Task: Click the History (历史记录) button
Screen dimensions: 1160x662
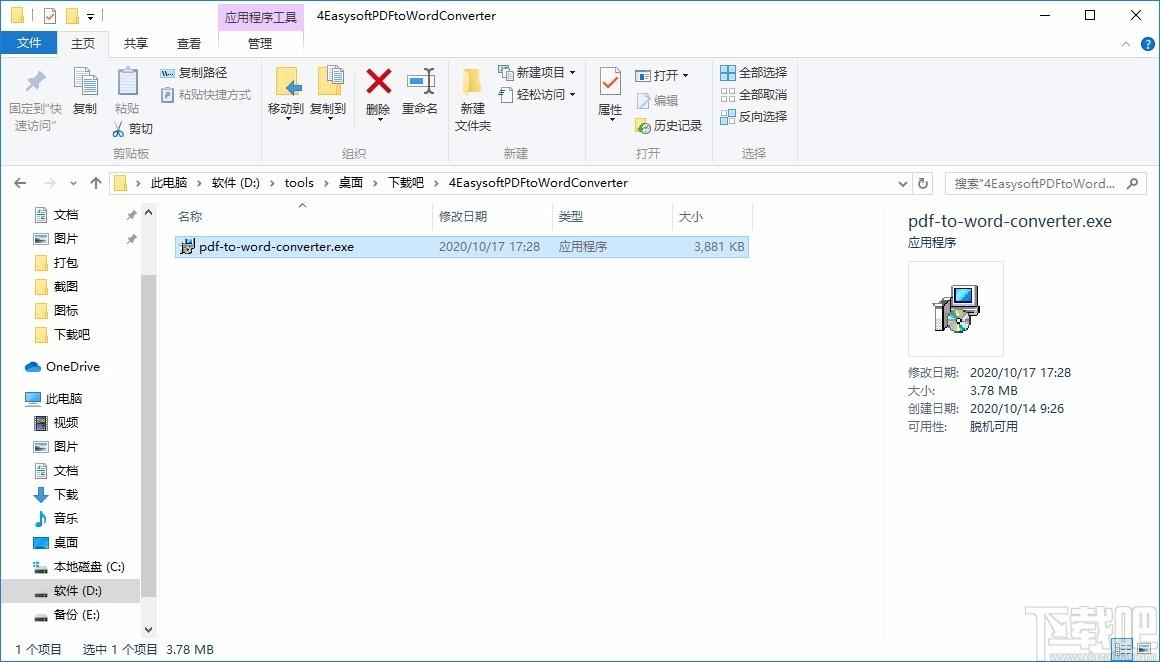Action: coord(669,126)
